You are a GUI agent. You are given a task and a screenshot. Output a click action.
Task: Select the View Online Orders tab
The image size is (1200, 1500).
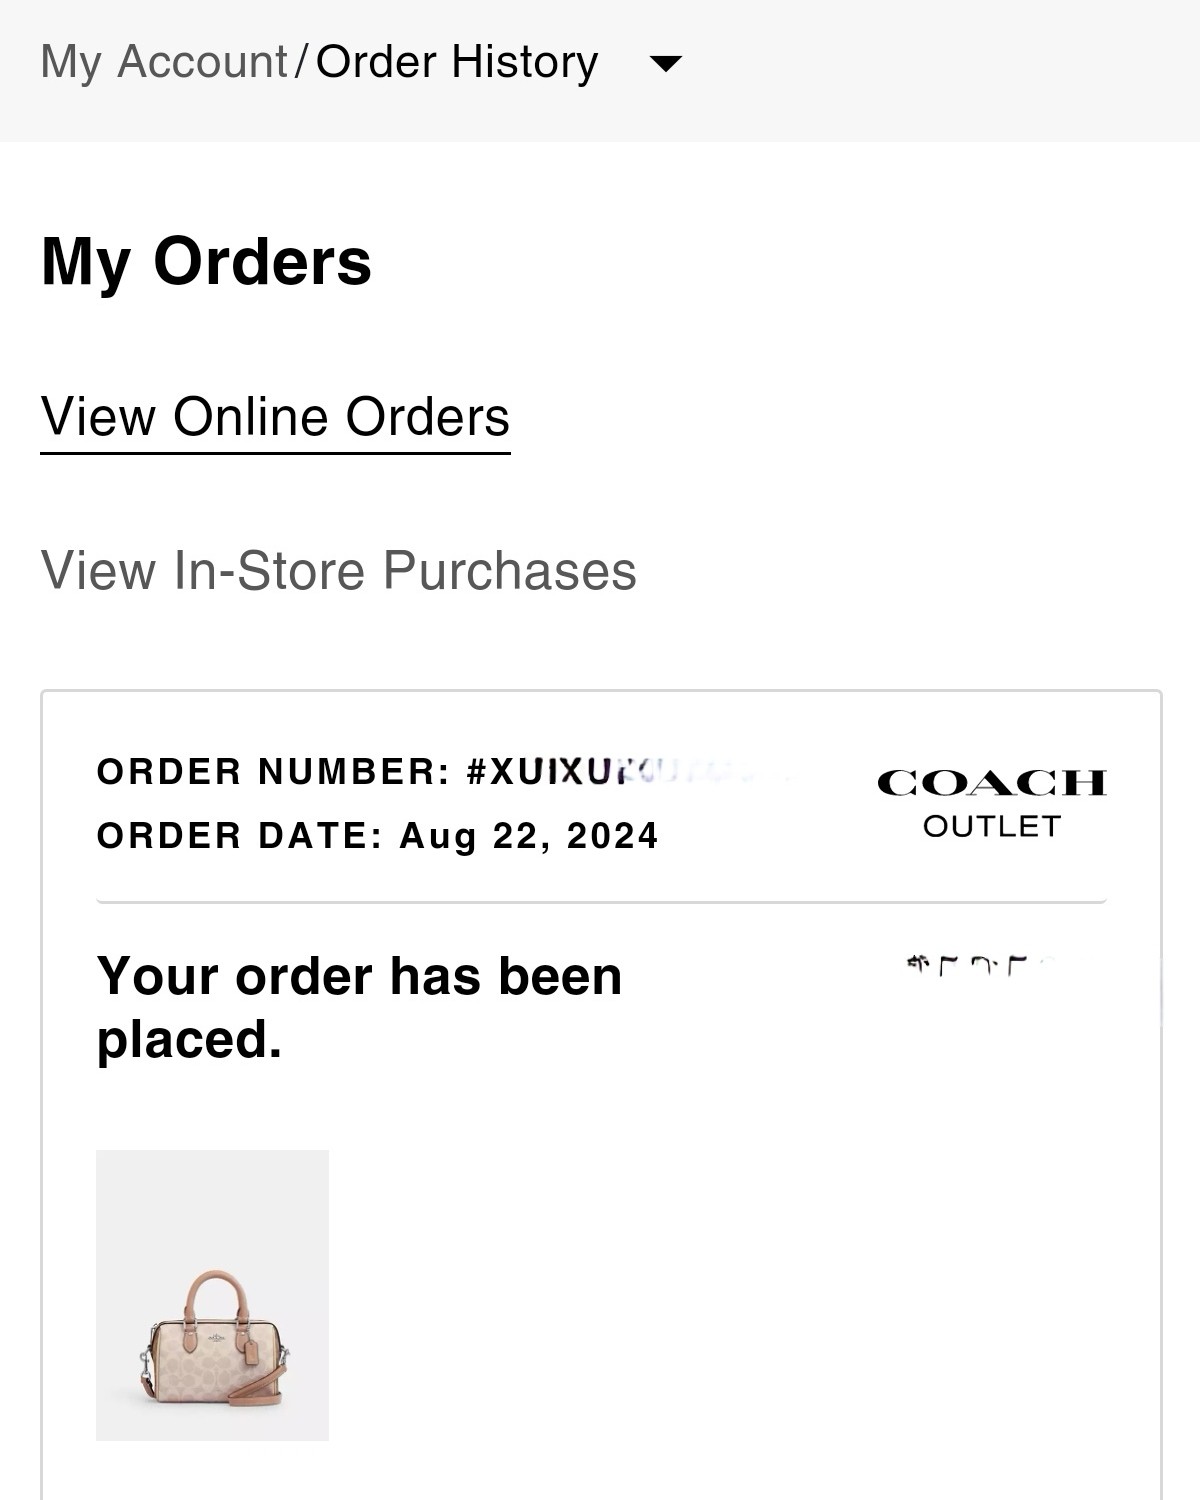(275, 417)
